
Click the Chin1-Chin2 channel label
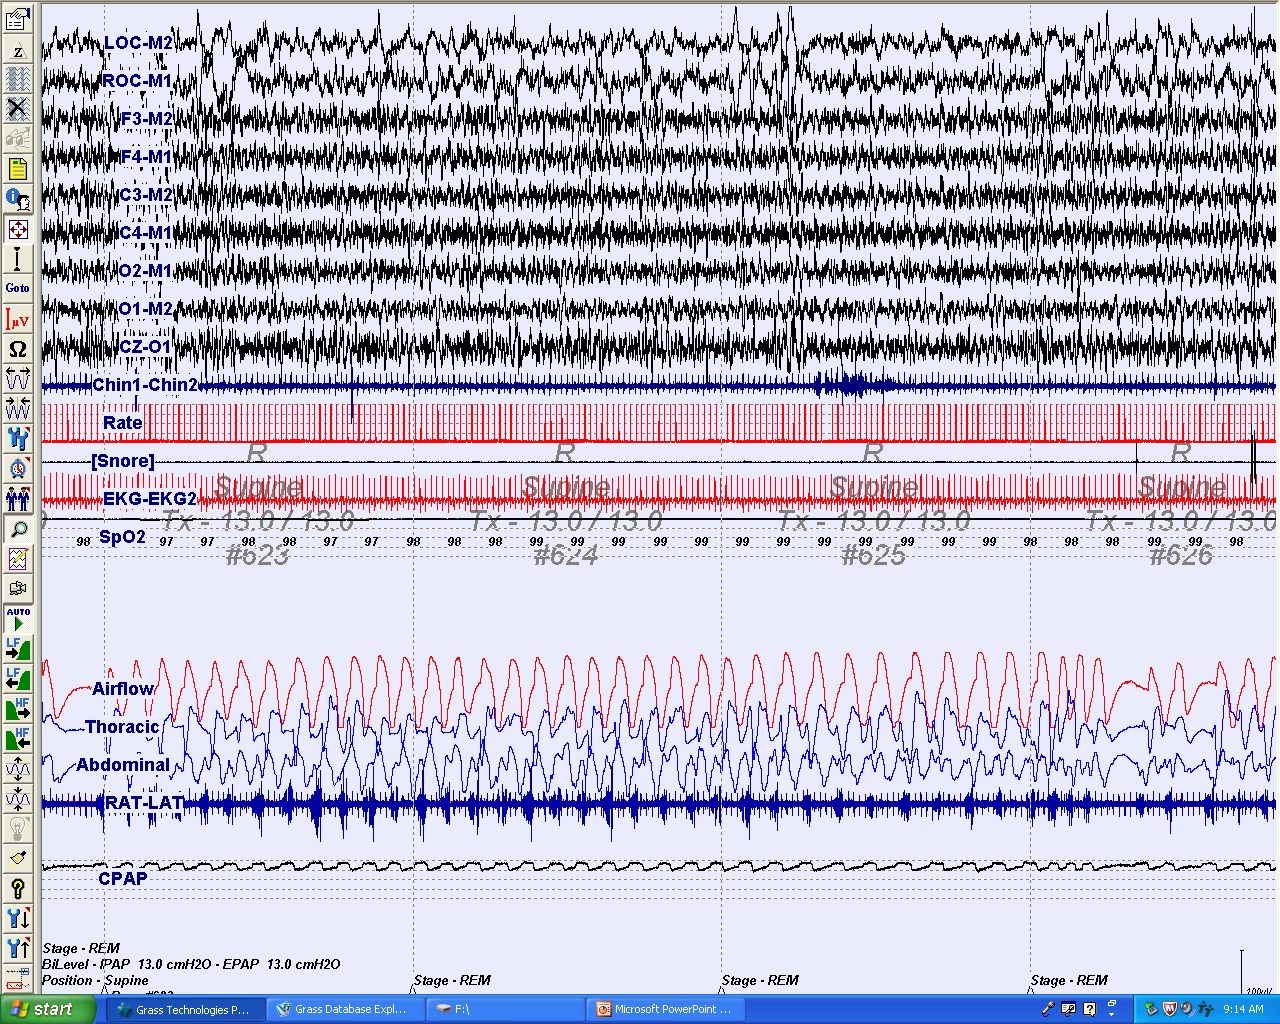(145, 385)
